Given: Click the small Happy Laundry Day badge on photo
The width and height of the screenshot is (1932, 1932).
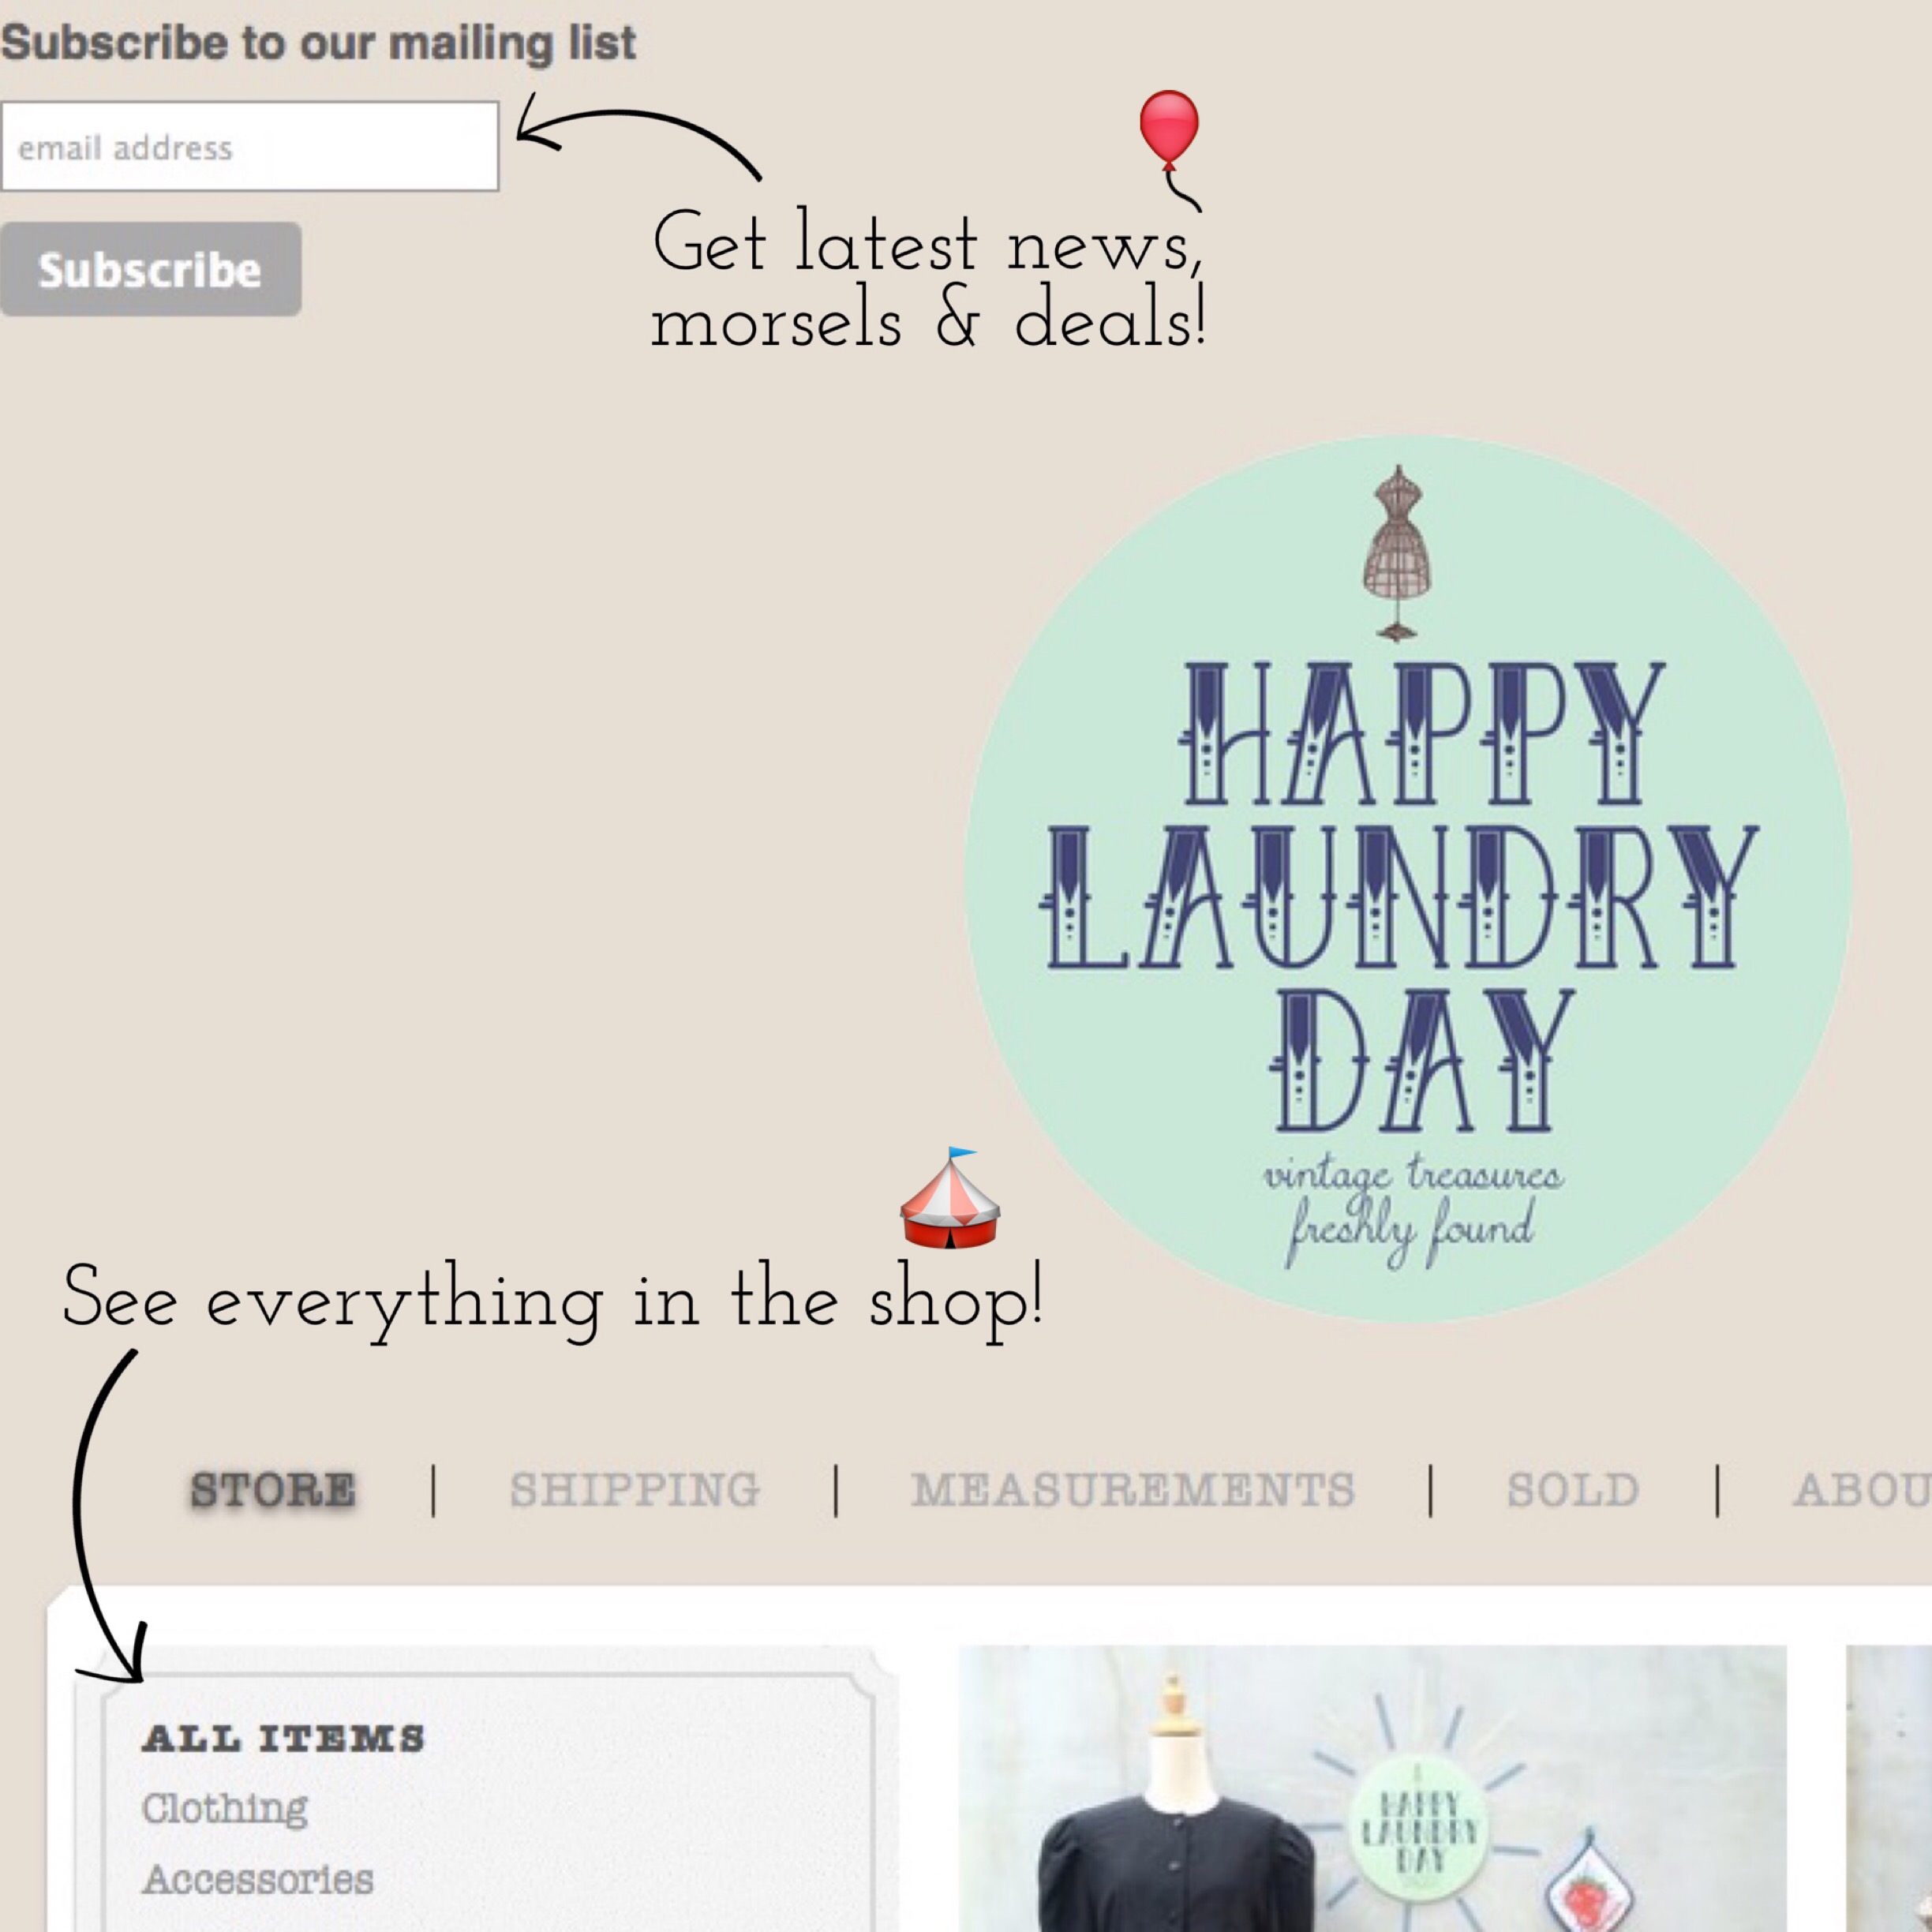Looking at the screenshot, I should pyautogui.click(x=1418, y=1832).
